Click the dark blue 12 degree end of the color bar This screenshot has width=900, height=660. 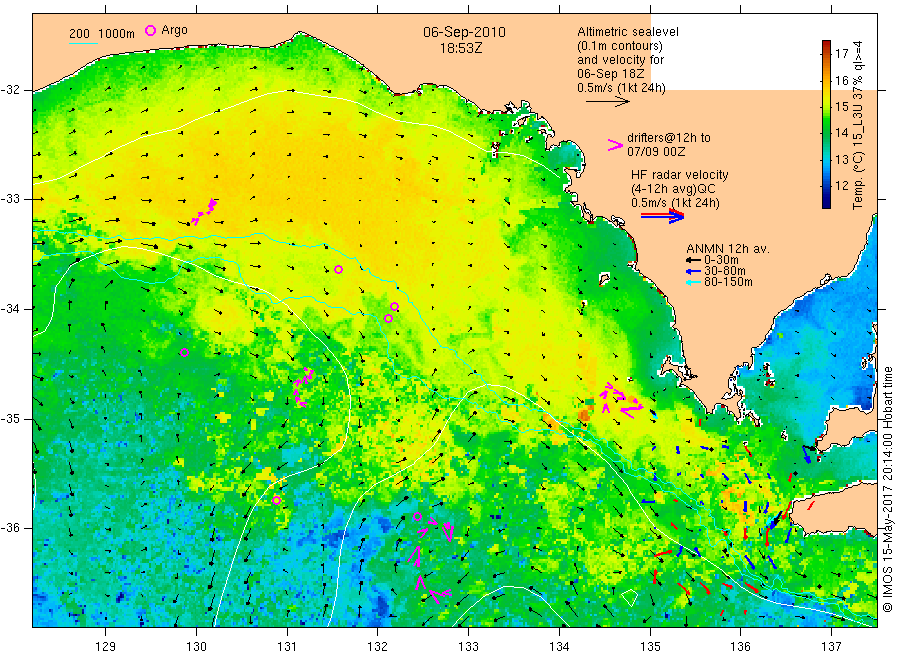[x=827, y=198]
